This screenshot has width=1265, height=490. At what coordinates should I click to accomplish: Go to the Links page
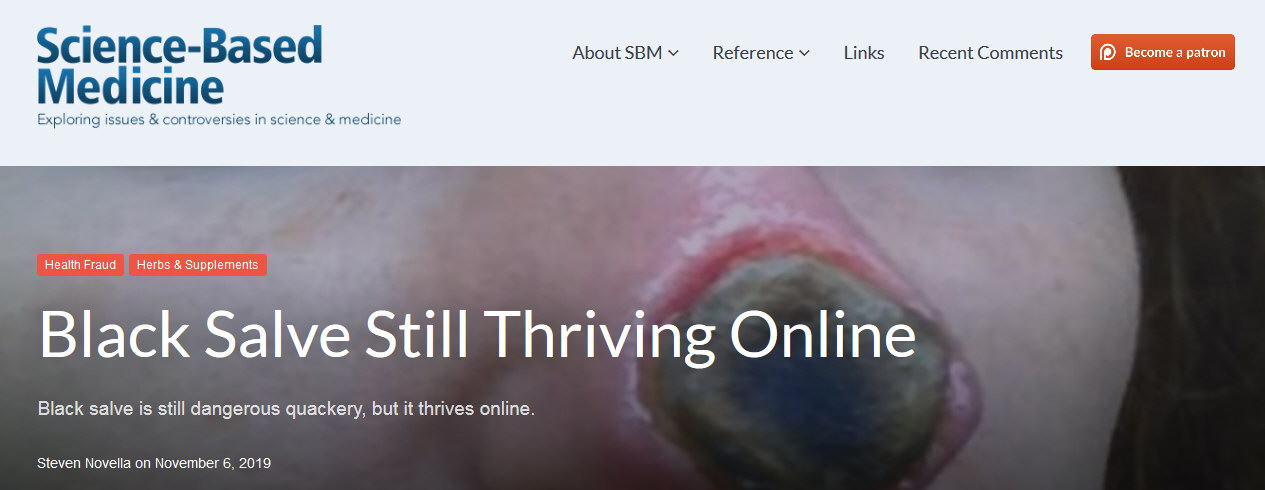pyautogui.click(x=864, y=53)
